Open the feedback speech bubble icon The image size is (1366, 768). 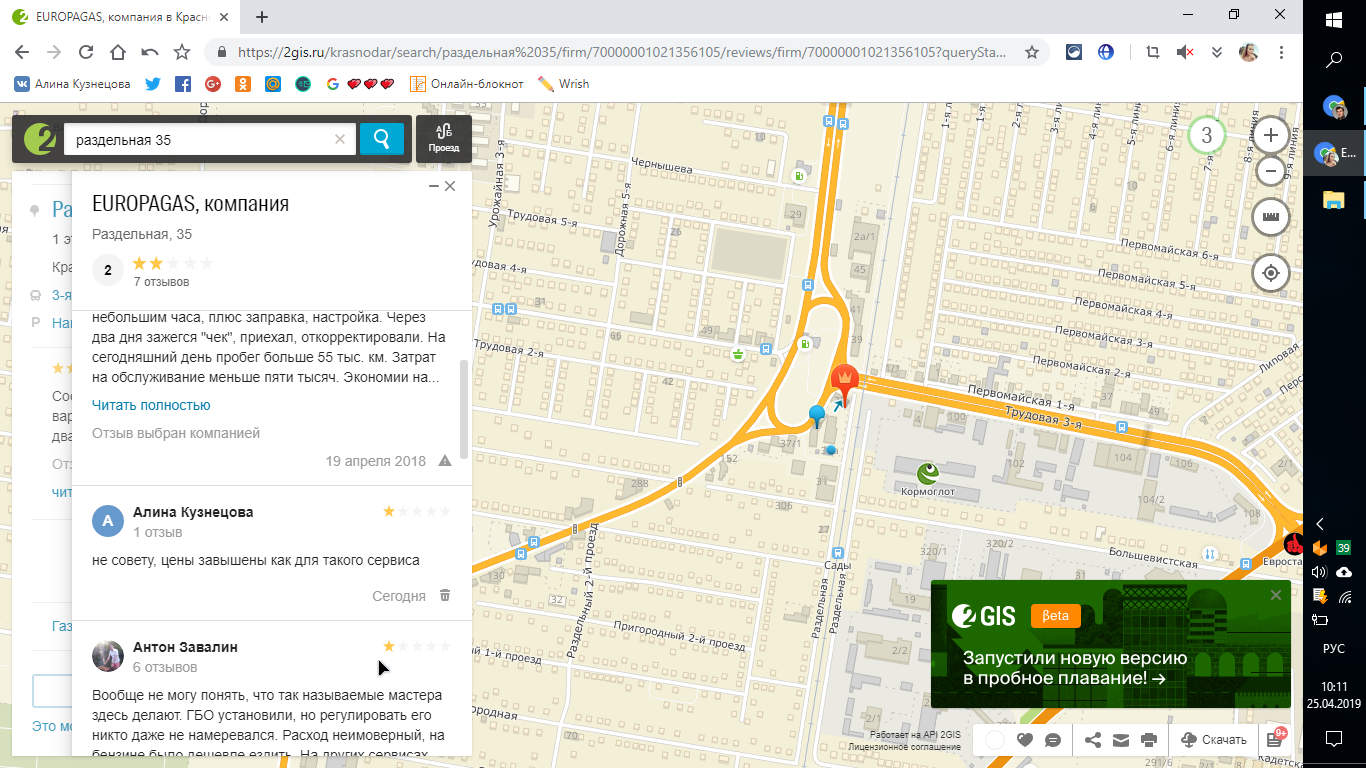(x=1052, y=740)
